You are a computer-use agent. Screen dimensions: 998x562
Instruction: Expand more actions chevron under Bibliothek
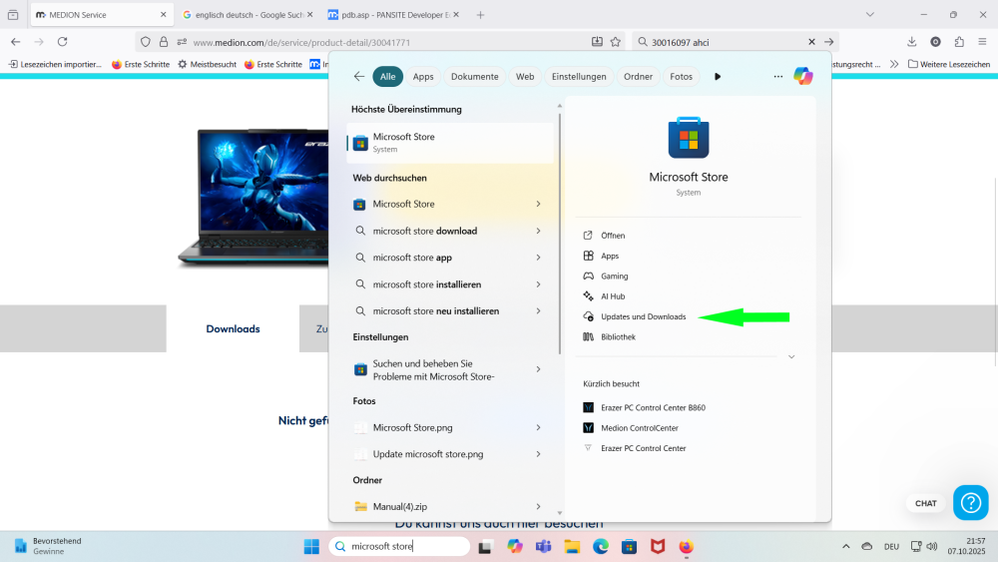coord(791,357)
